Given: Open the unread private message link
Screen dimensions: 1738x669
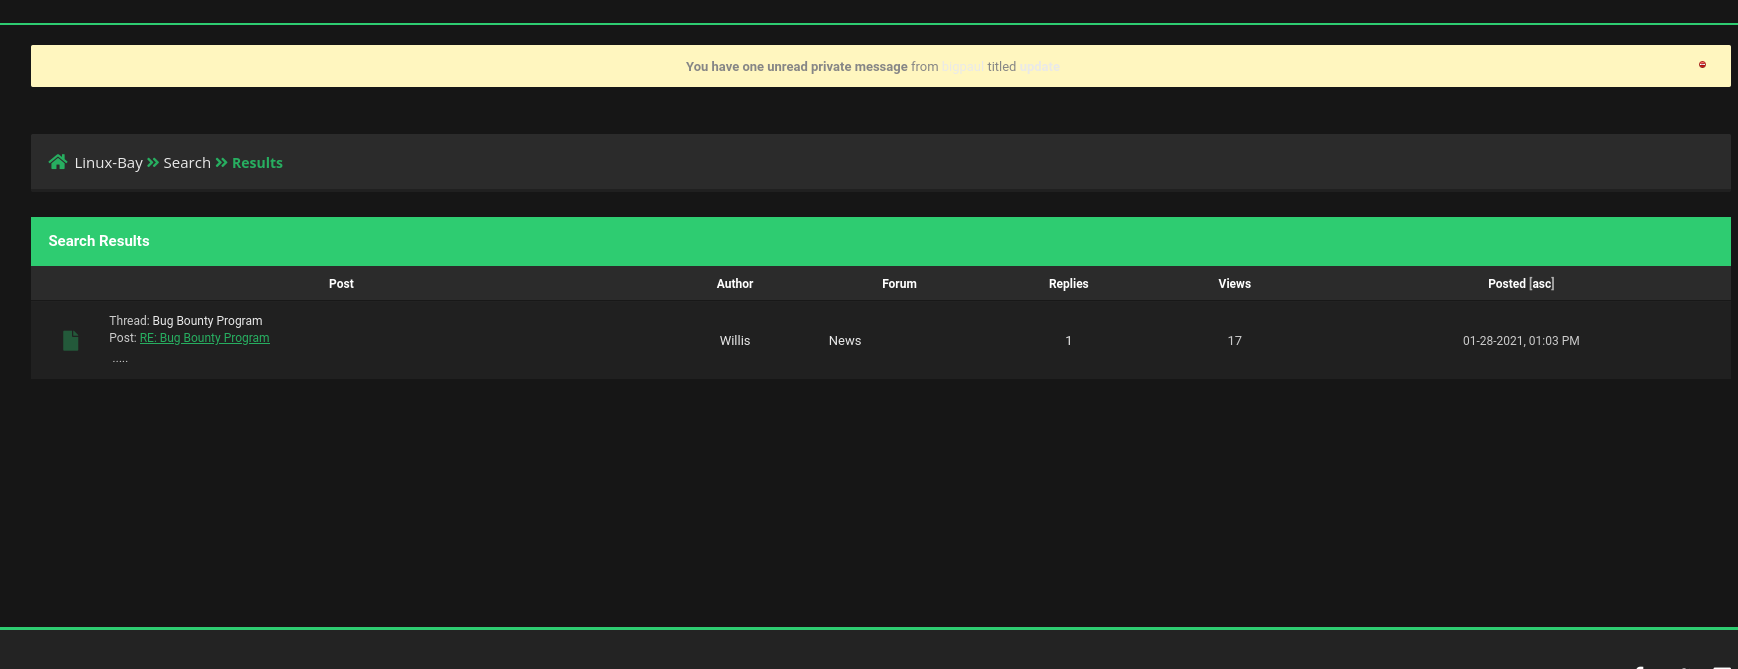Looking at the screenshot, I should (796, 67).
